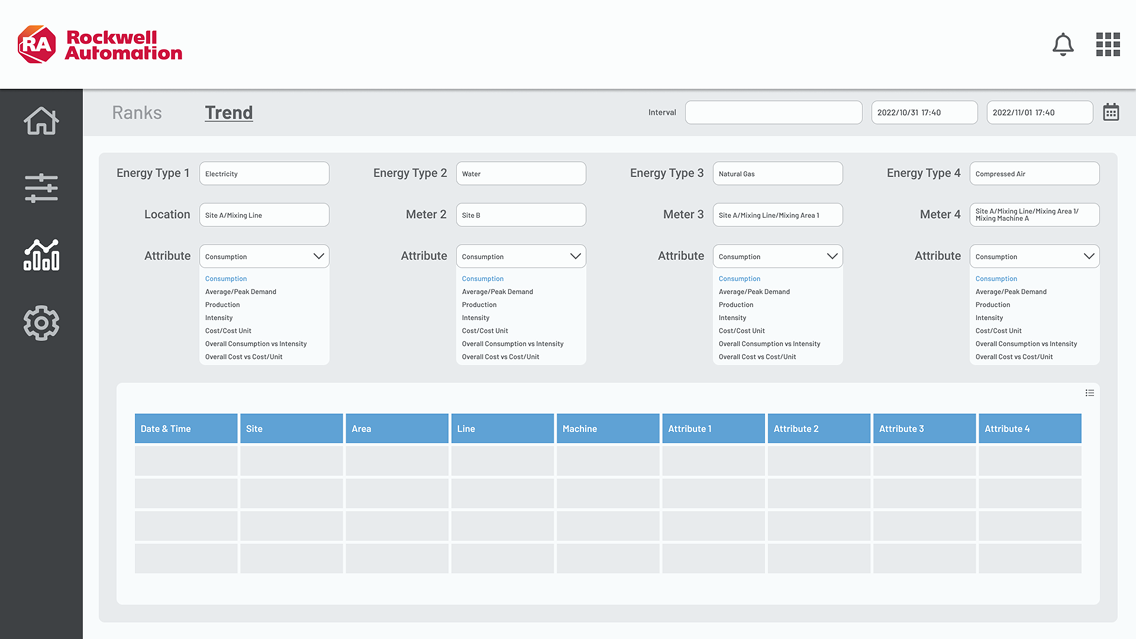Switch to the Trend tab
This screenshot has width=1136, height=639.
pyautogui.click(x=229, y=112)
